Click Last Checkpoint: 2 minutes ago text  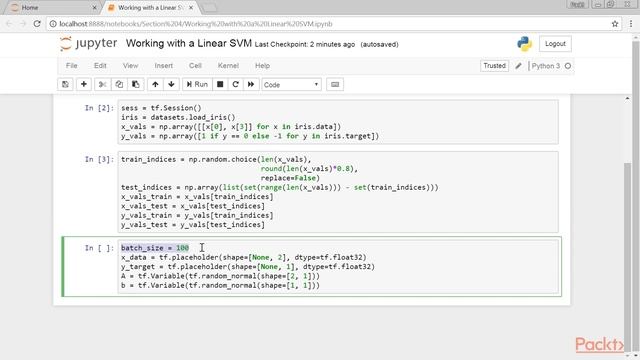[x=305, y=44]
